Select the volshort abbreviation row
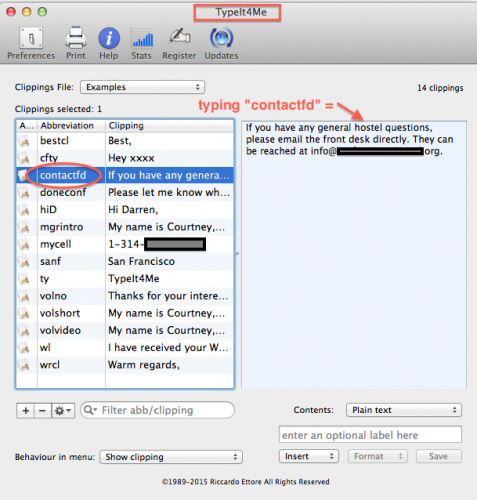 (x=125, y=313)
